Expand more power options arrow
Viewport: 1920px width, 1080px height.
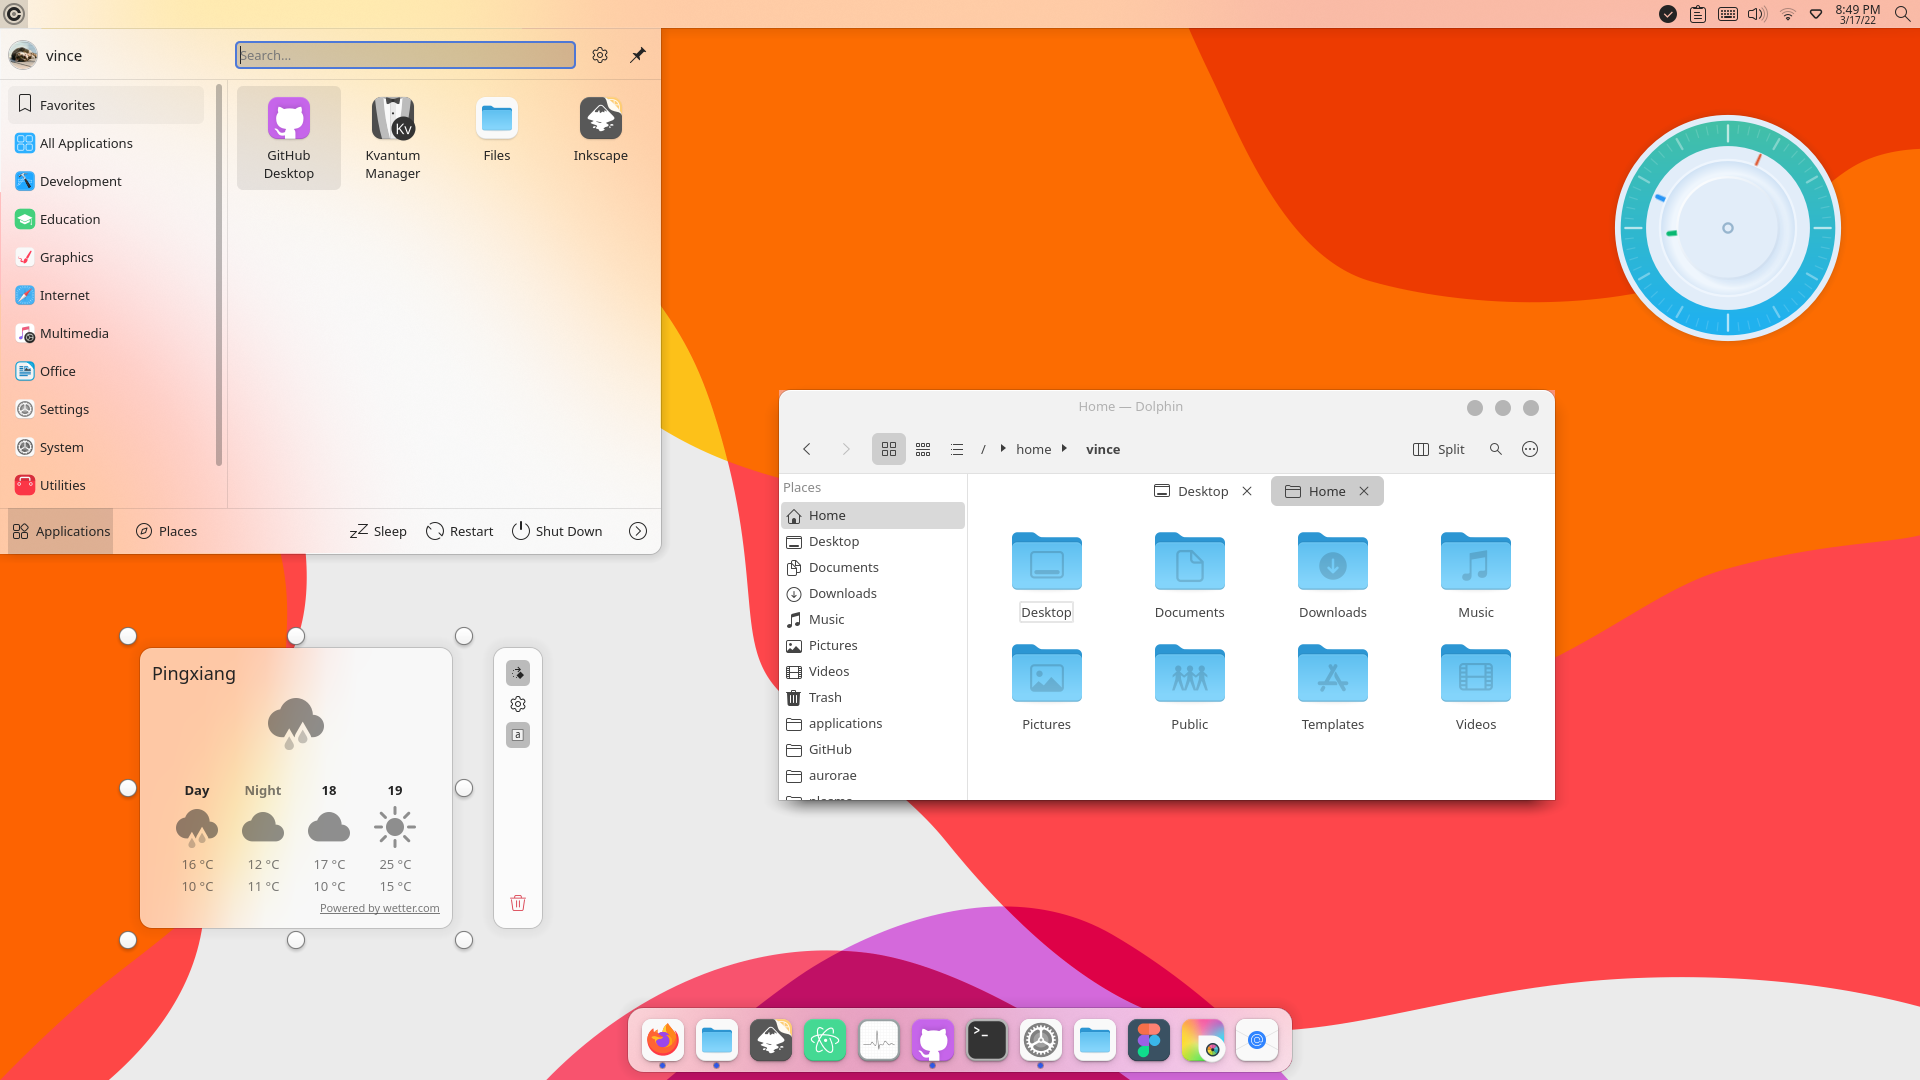tap(637, 531)
